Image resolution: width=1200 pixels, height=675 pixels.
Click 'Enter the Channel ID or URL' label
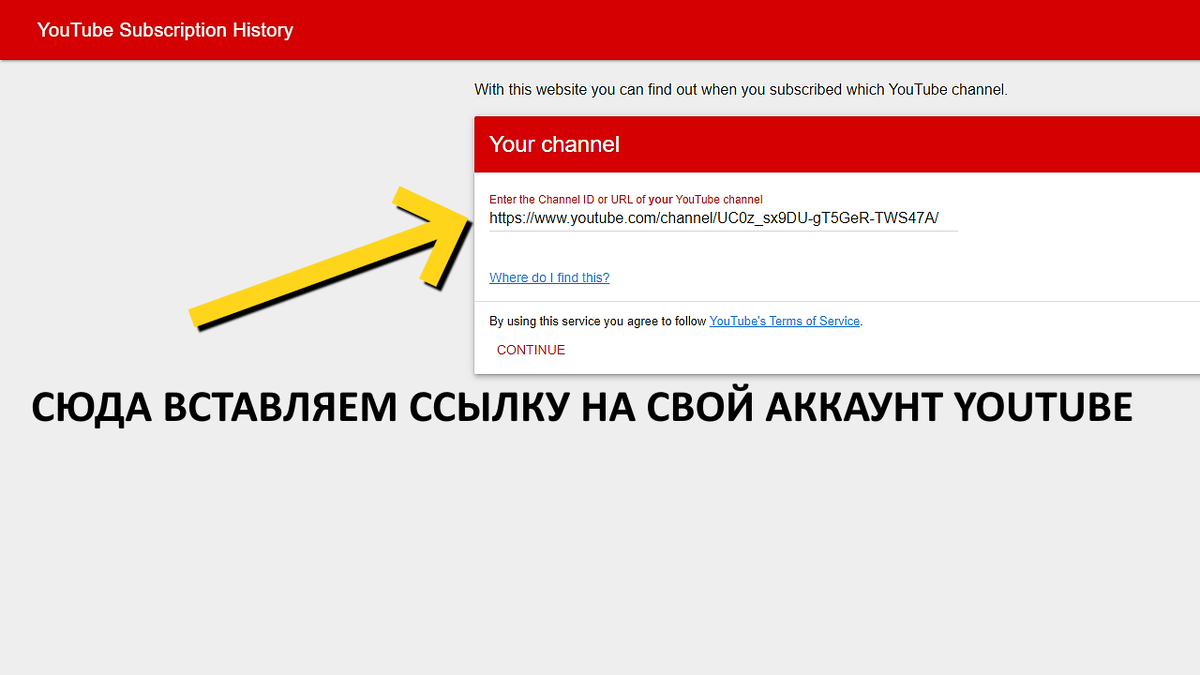pos(626,199)
